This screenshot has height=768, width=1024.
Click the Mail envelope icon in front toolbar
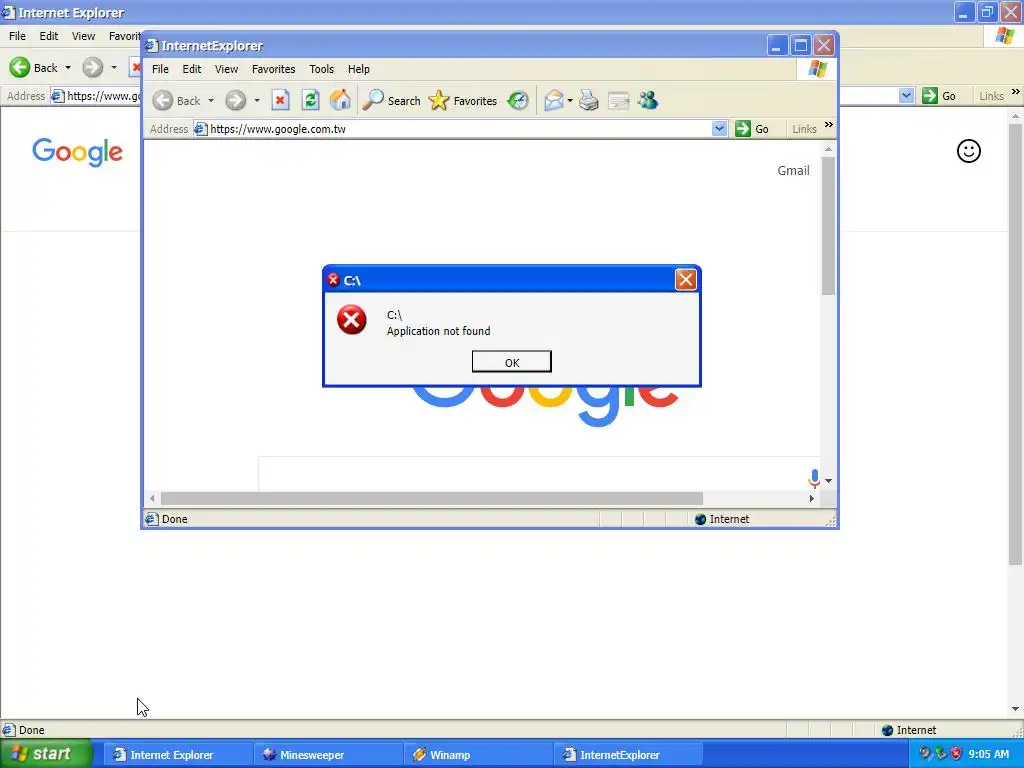(553, 101)
